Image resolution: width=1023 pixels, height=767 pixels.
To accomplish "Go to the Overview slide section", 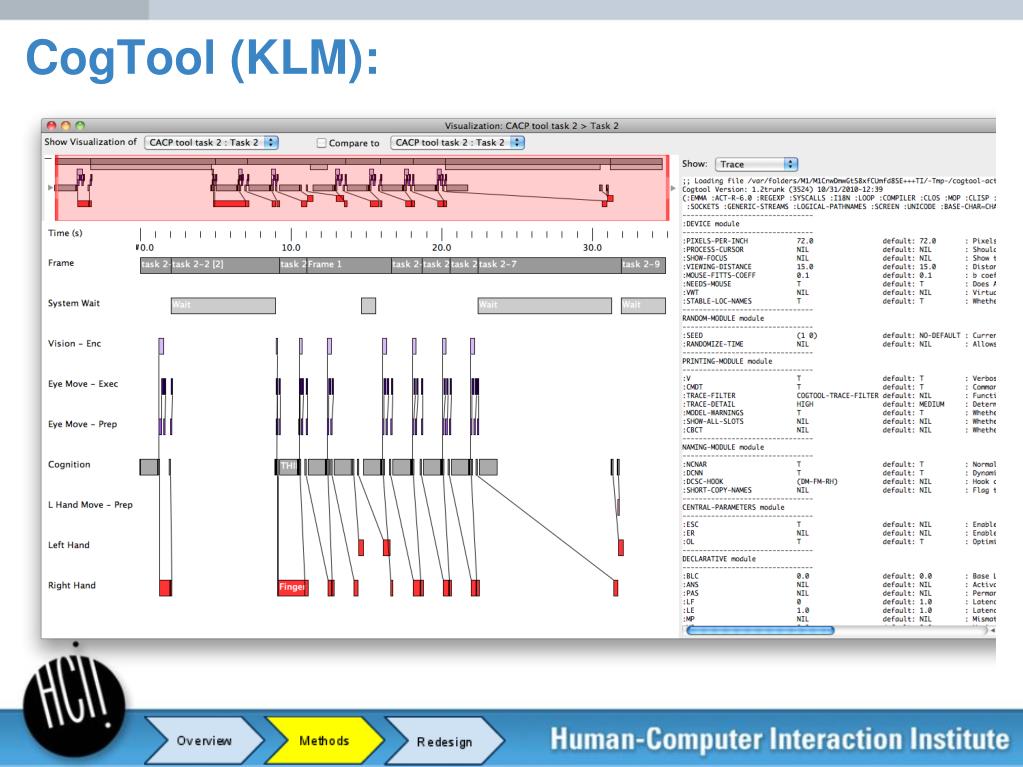I will tap(204, 740).
